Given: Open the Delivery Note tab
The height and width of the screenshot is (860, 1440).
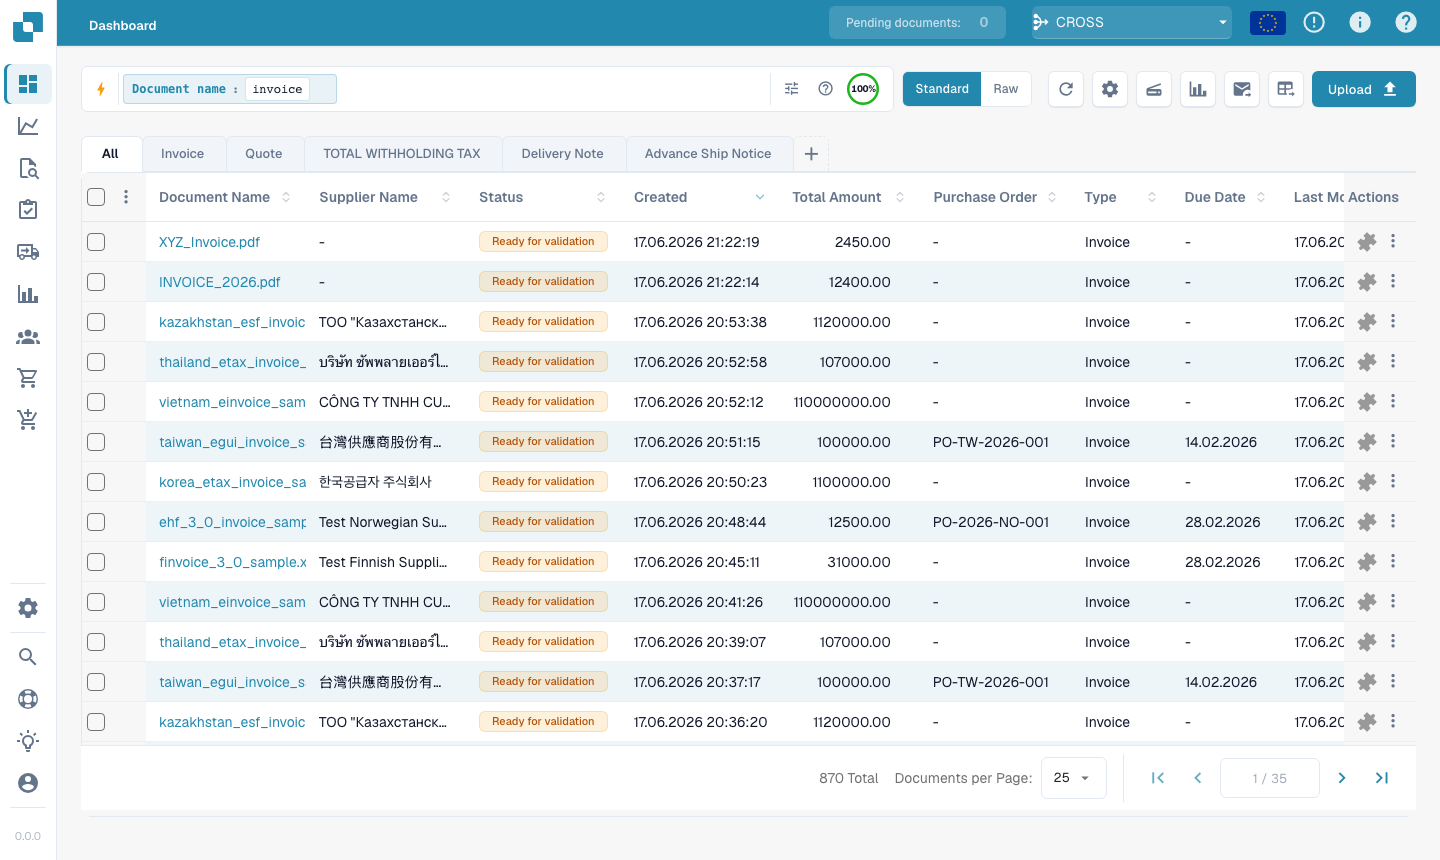Looking at the screenshot, I should coord(562,154).
